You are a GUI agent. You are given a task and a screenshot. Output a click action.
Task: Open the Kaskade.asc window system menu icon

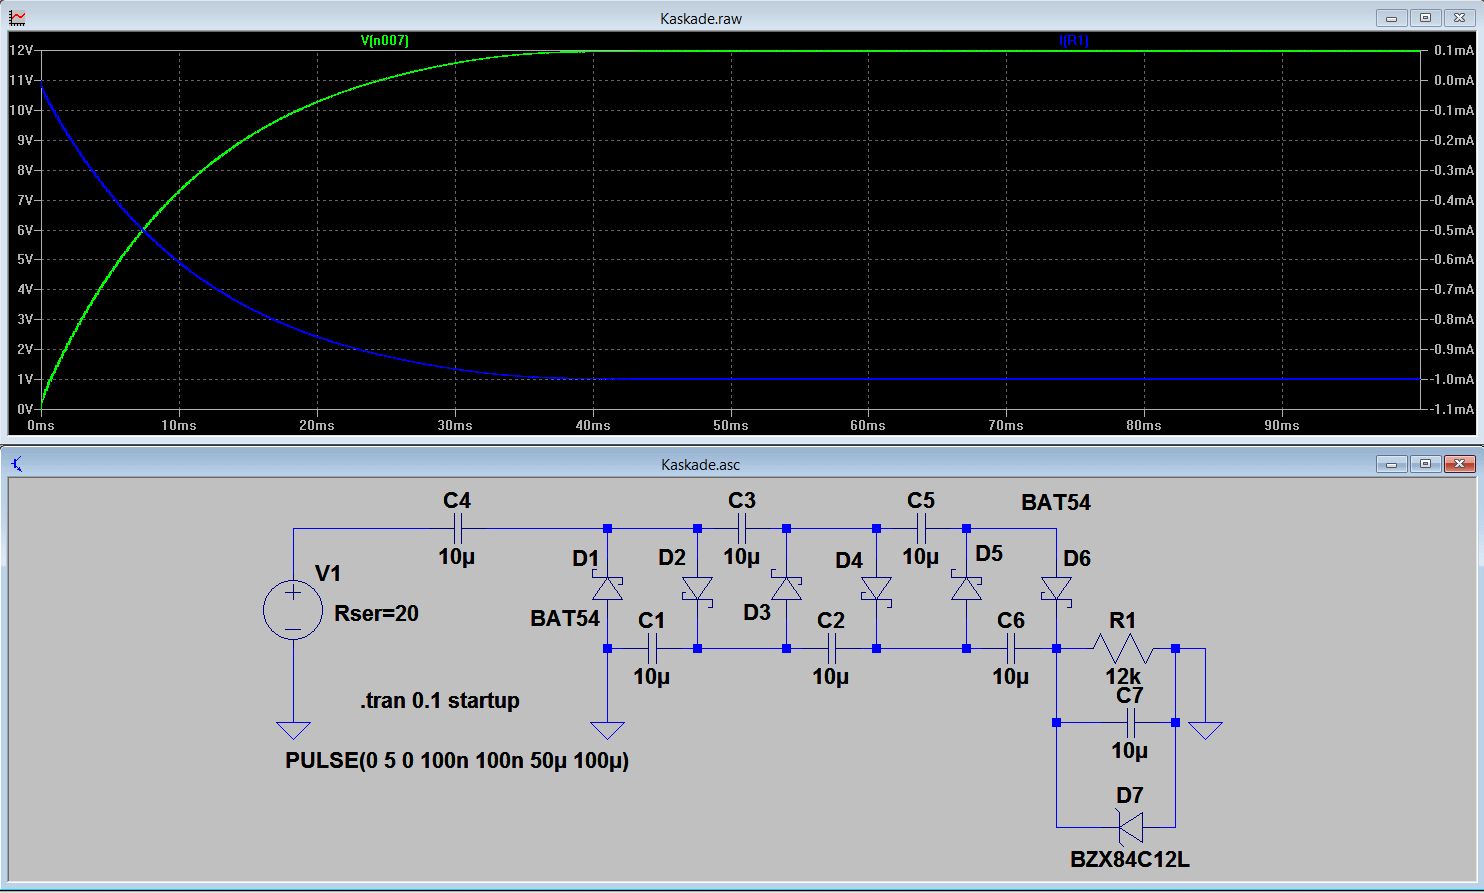pyautogui.click(x=17, y=464)
